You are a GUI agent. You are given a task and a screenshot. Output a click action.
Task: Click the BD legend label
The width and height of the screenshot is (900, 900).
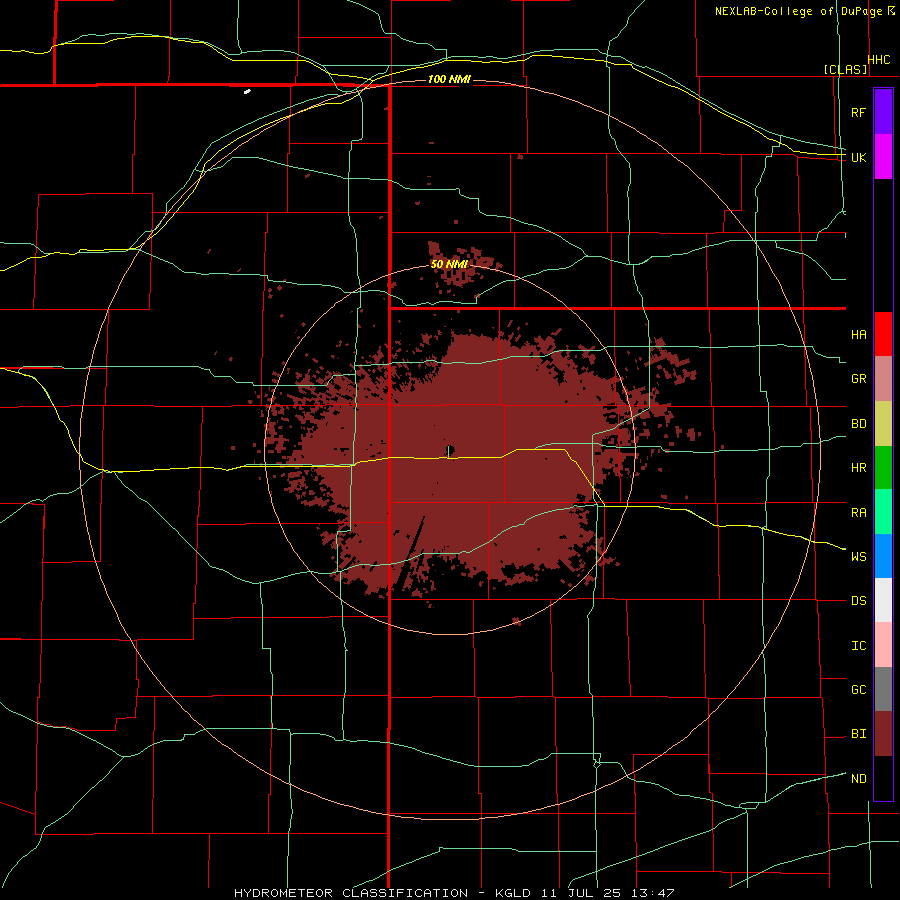coord(858,424)
